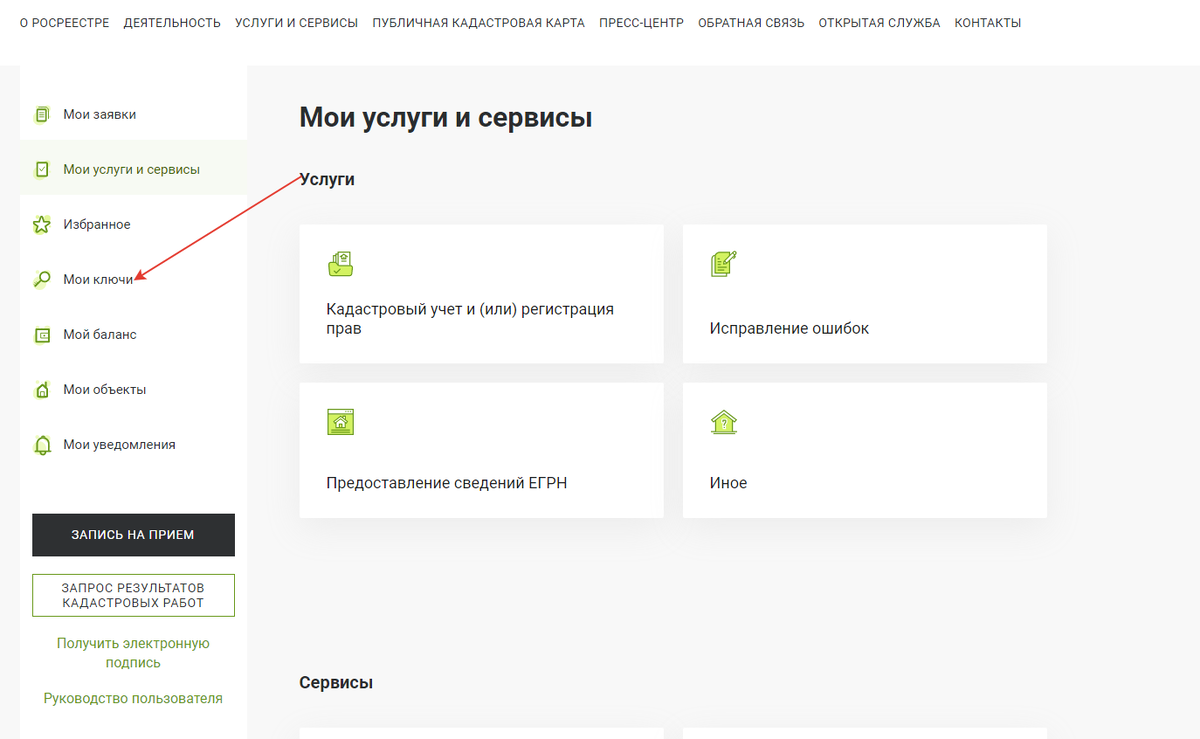Click the key icon beside Мои ключи
The height and width of the screenshot is (739, 1200).
pos(42,280)
